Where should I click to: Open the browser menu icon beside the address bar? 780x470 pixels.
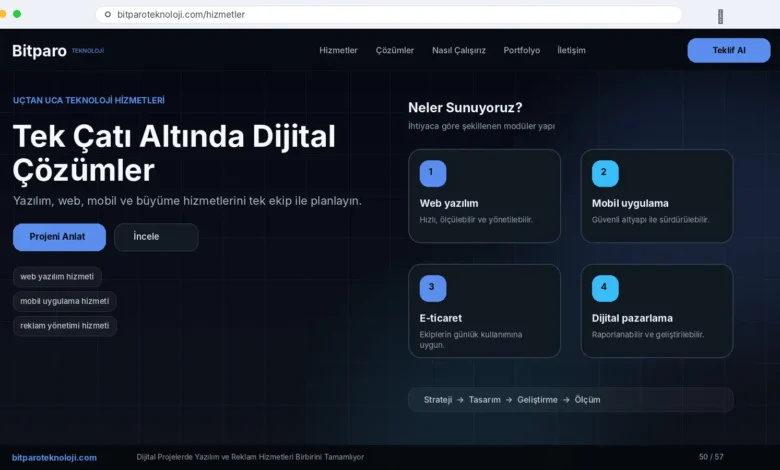point(720,16)
